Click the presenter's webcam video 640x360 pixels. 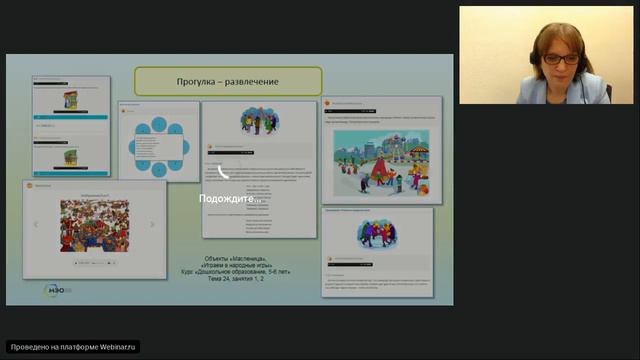(x=547, y=55)
